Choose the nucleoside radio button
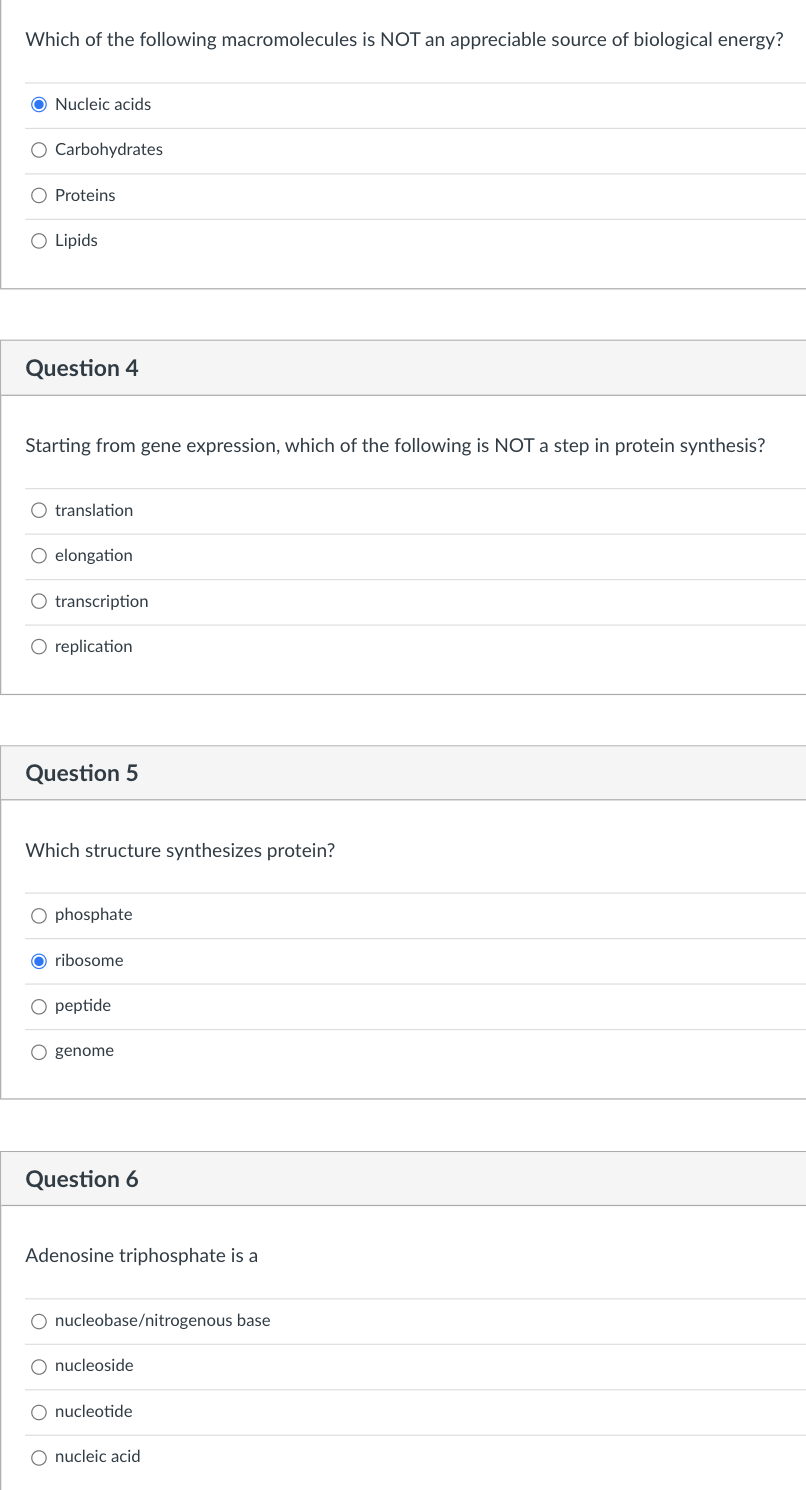The height and width of the screenshot is (1490, 806). (39, 1366)
